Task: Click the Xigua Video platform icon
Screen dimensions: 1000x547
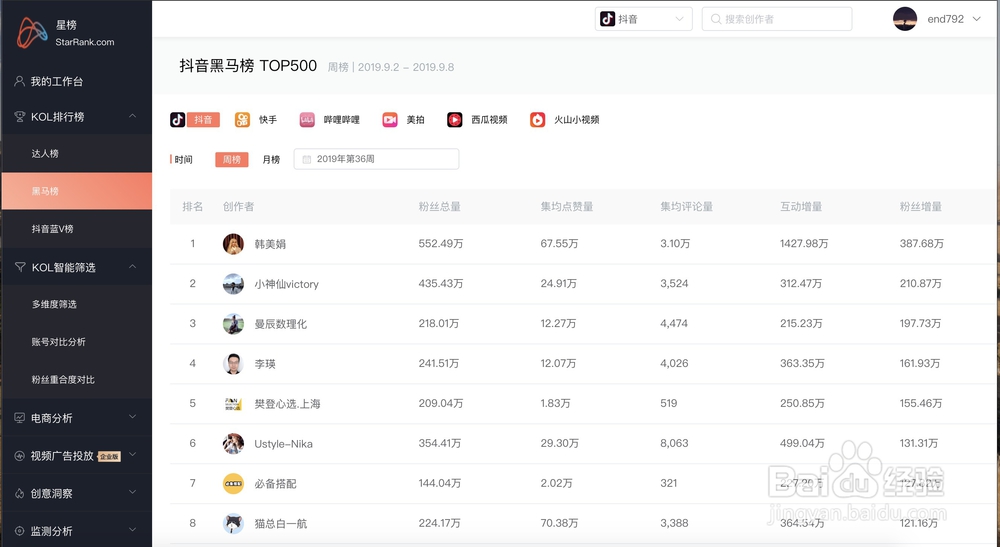Action: 455,119
